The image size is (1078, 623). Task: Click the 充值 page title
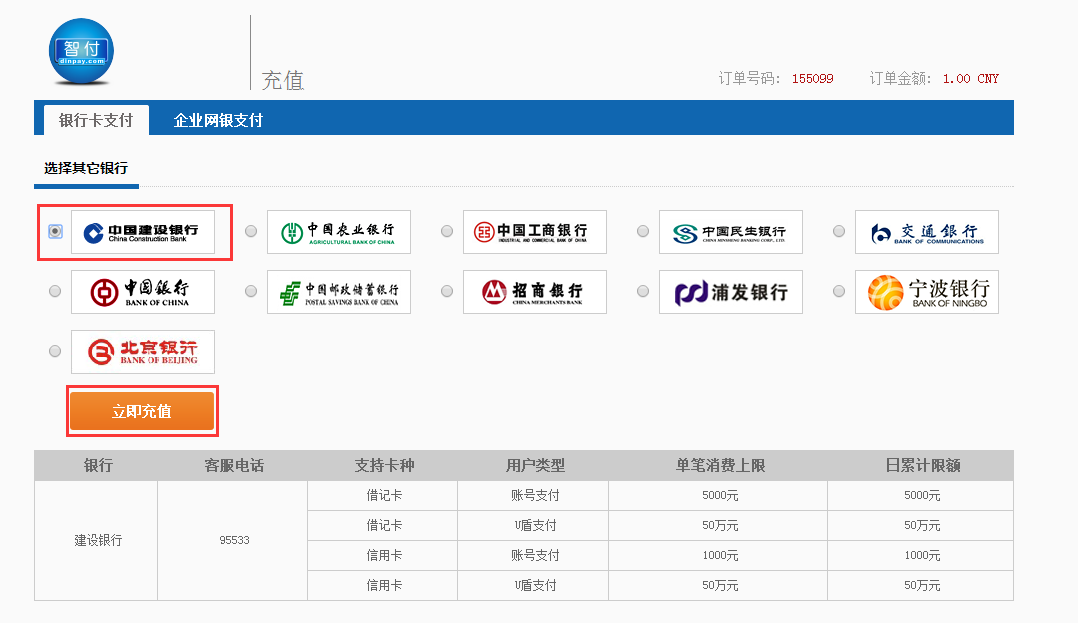point(283,80)
